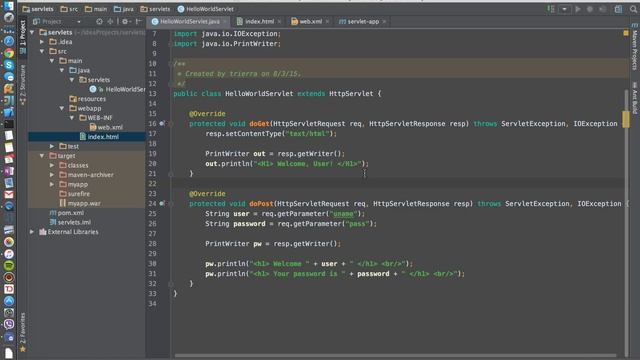Expand External Libraries node
Screen dimensions: 640x360
click(x=32, y=232)
